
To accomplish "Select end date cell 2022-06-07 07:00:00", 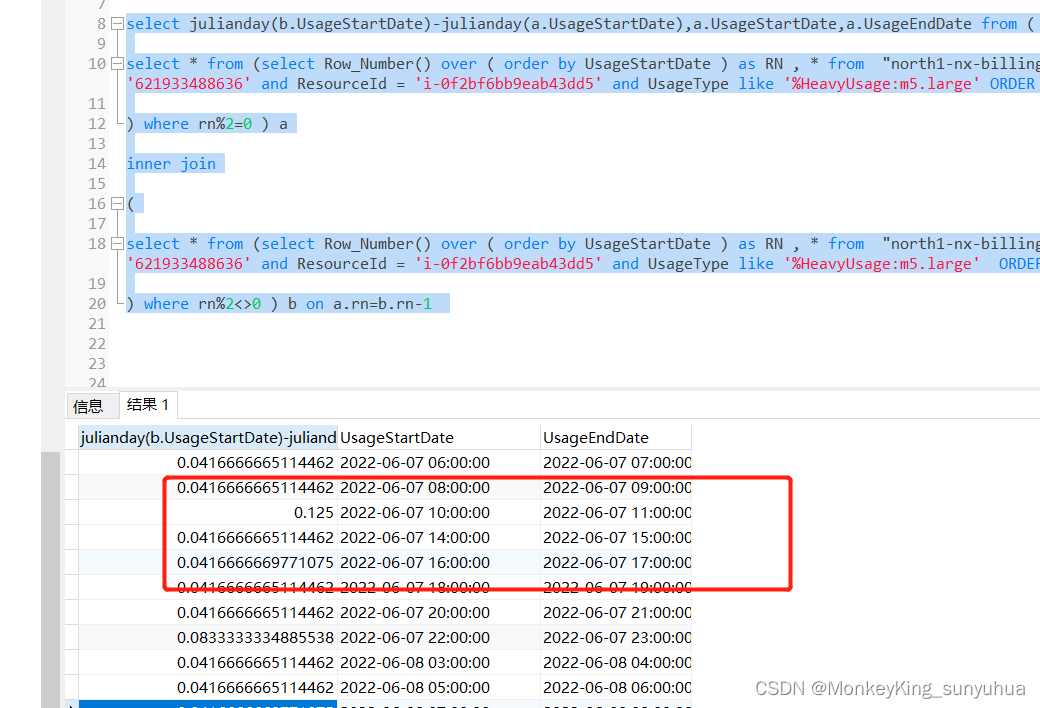I will (x=616, y=462).
